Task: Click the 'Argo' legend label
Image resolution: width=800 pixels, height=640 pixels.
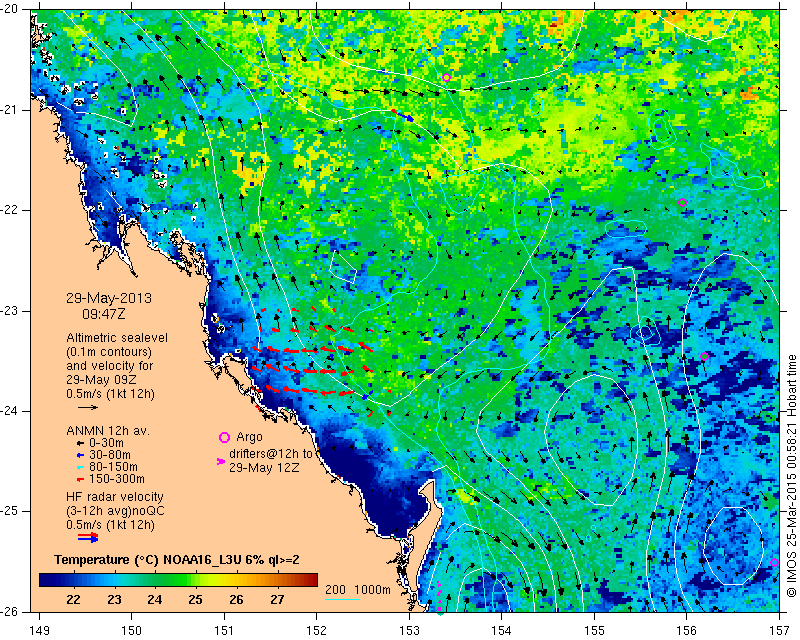Action: pyautogui.click(x=249, y=437)
